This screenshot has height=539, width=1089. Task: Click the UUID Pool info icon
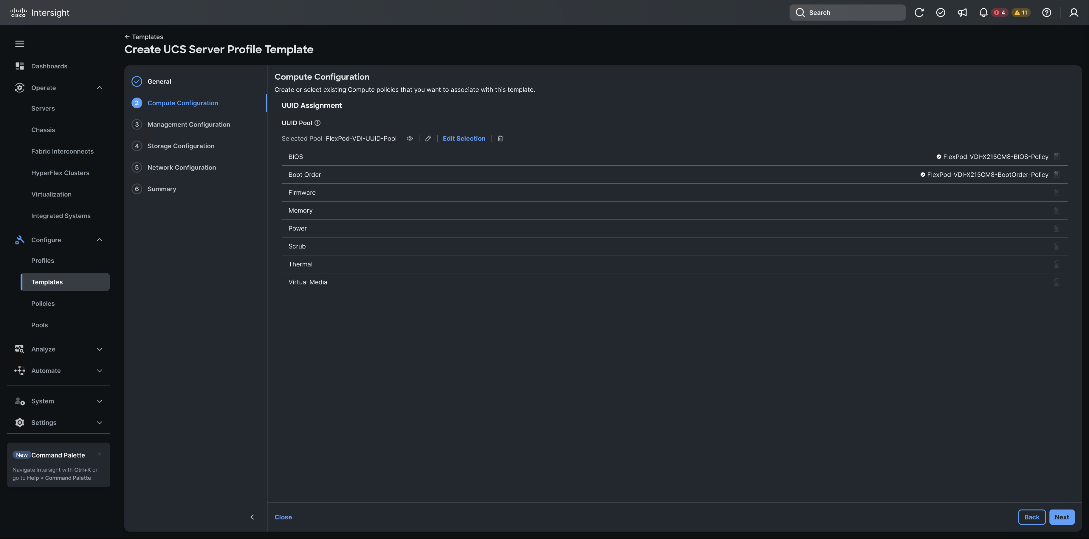point(317,123)
